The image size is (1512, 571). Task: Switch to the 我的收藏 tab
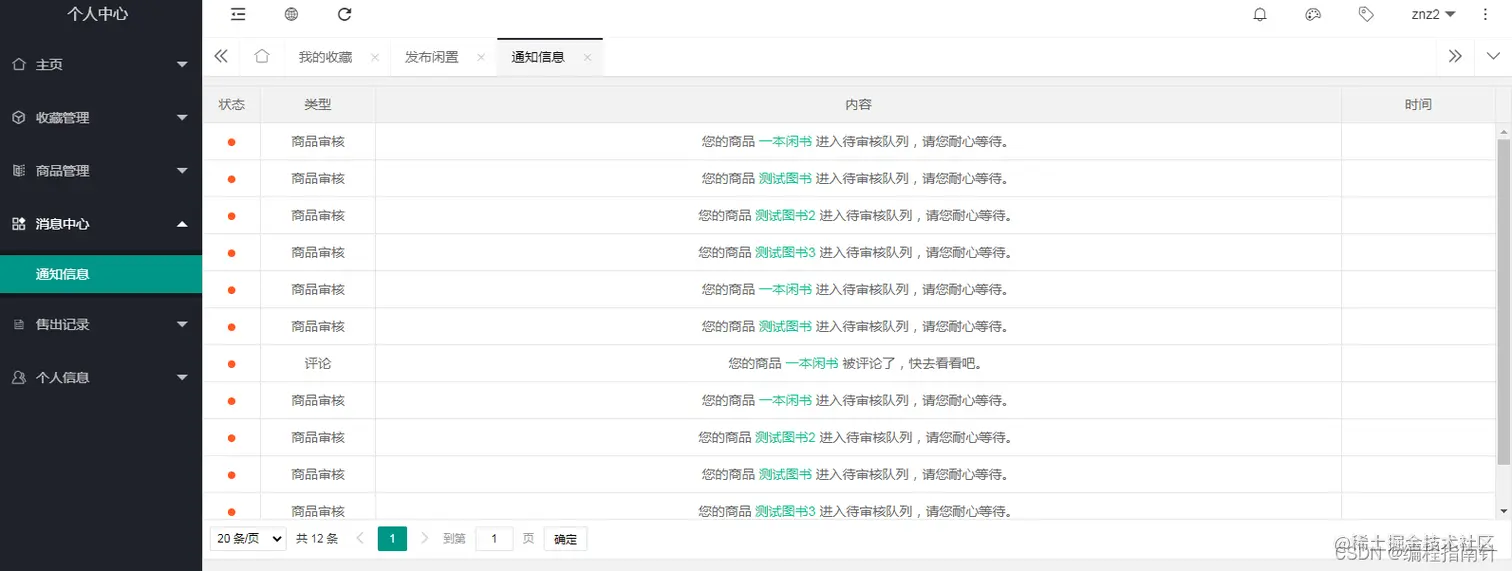click(325, 57)
